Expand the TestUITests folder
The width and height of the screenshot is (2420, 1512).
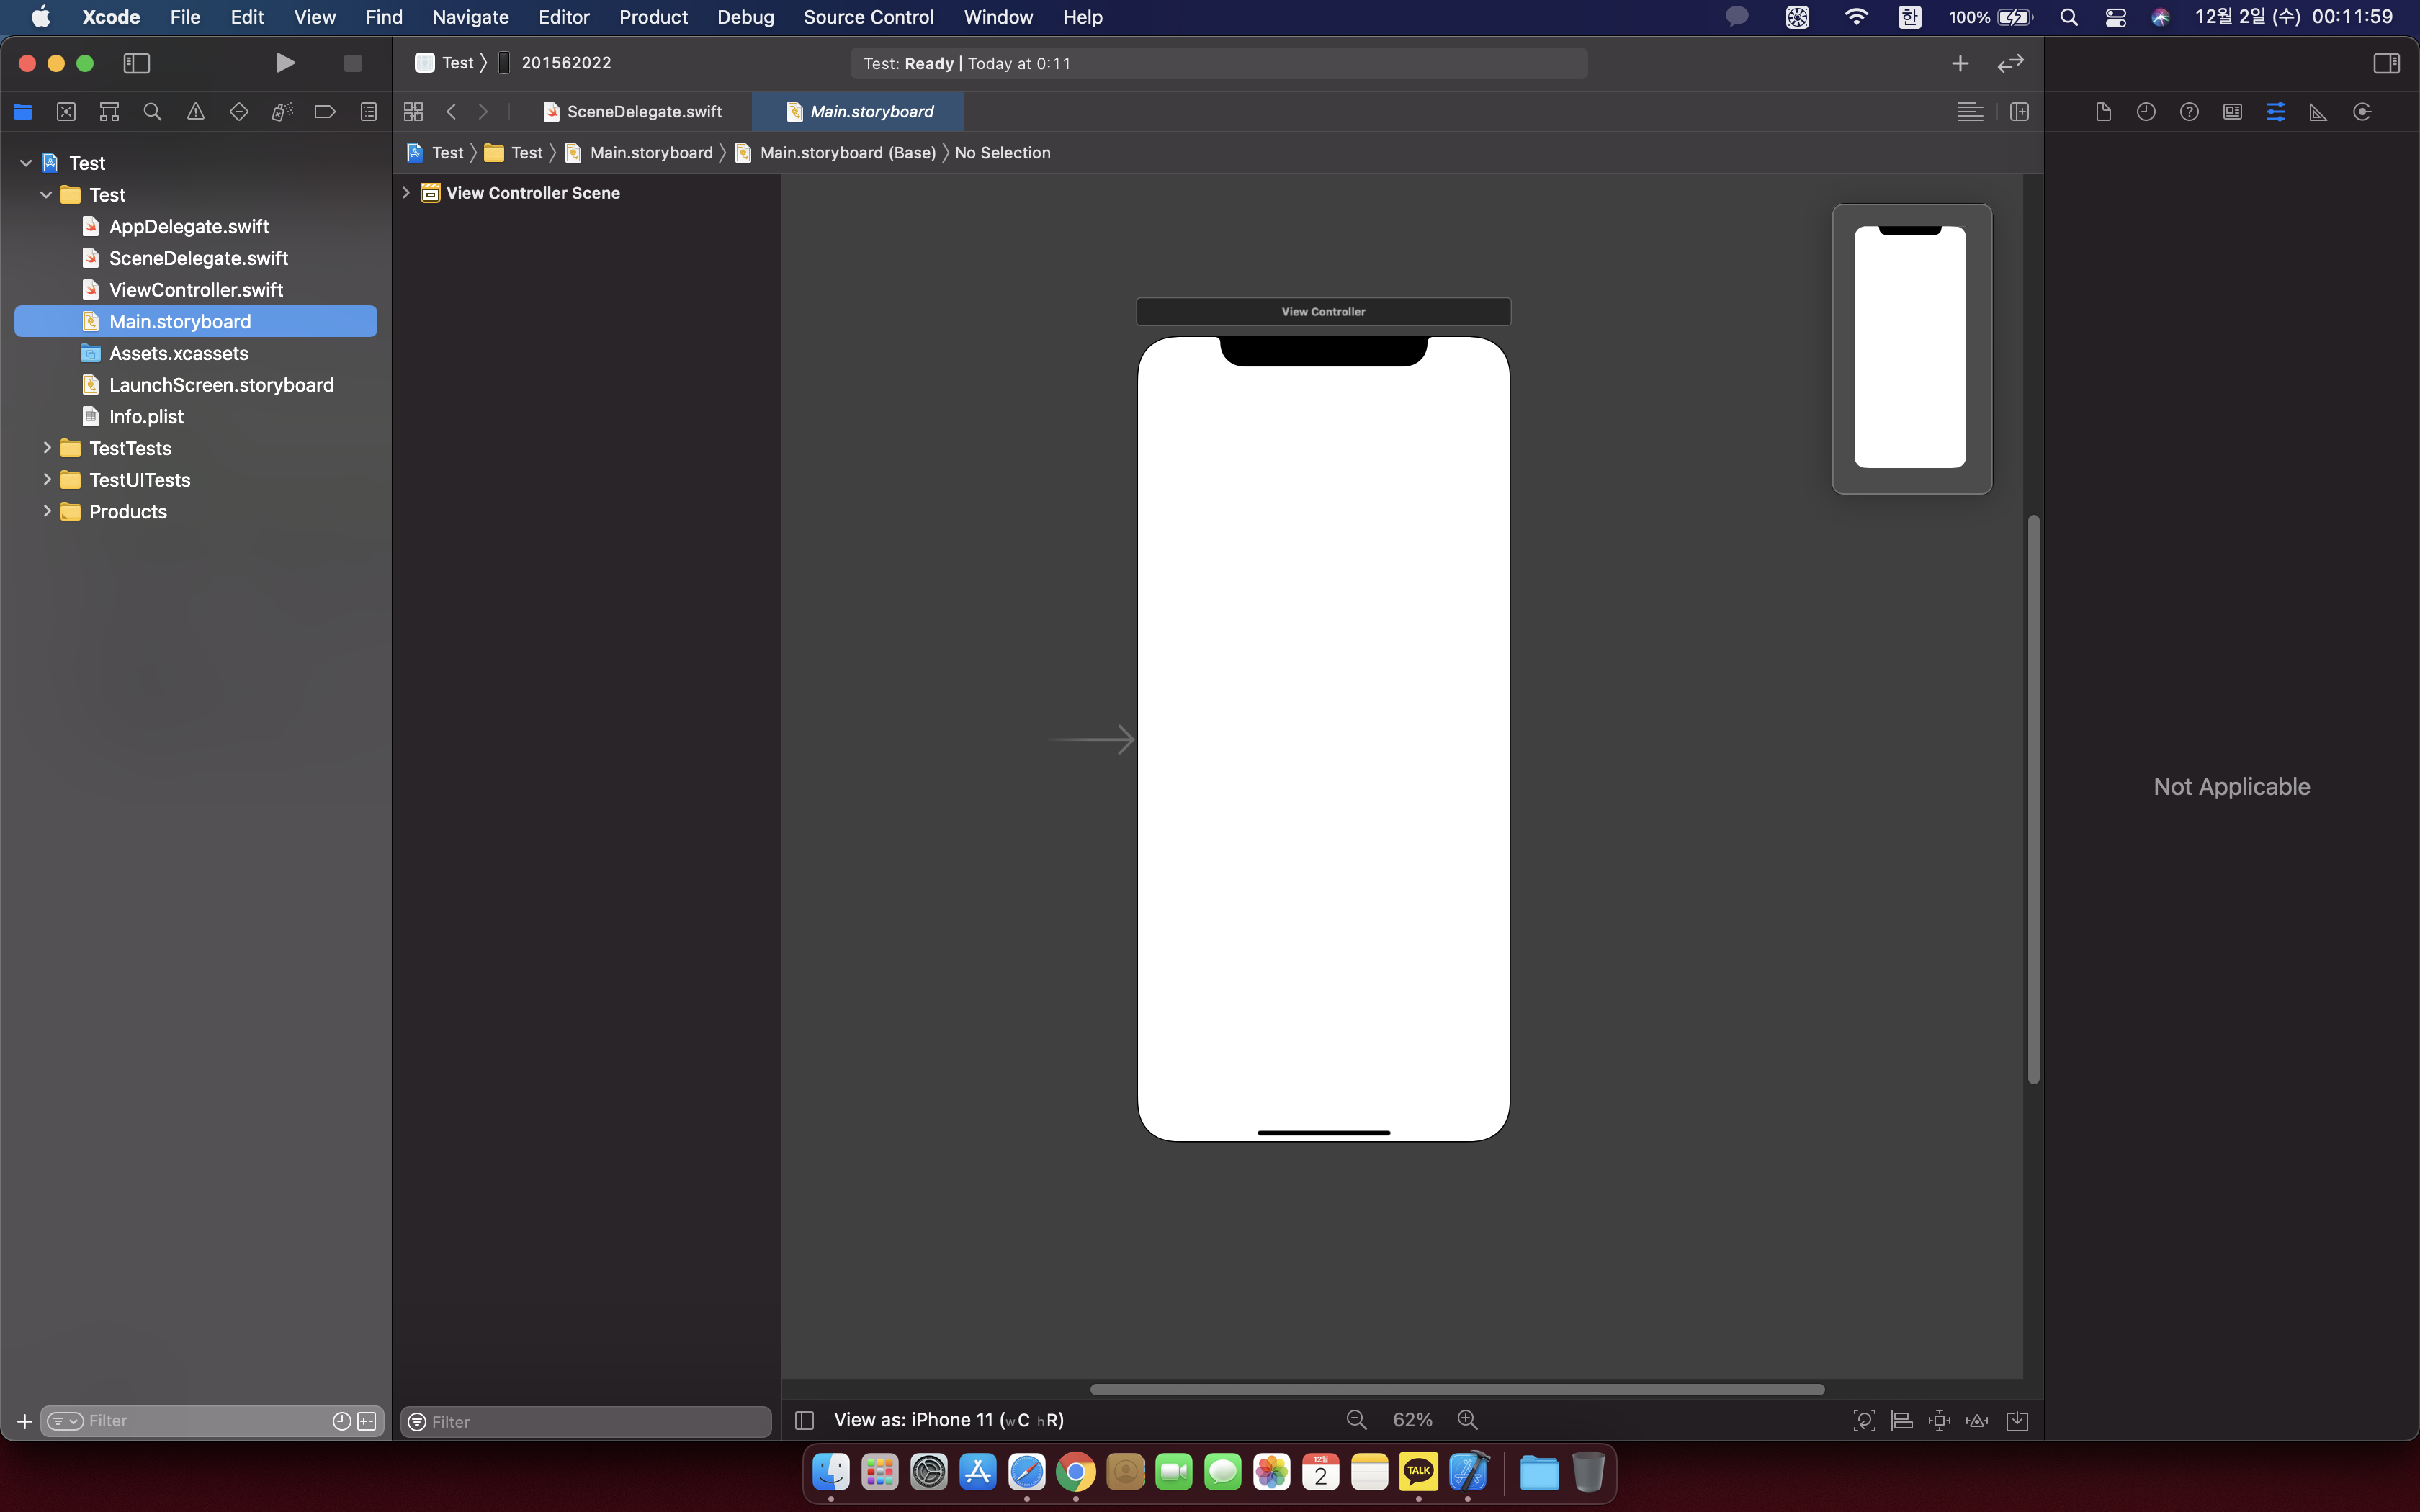click(46, 480)
